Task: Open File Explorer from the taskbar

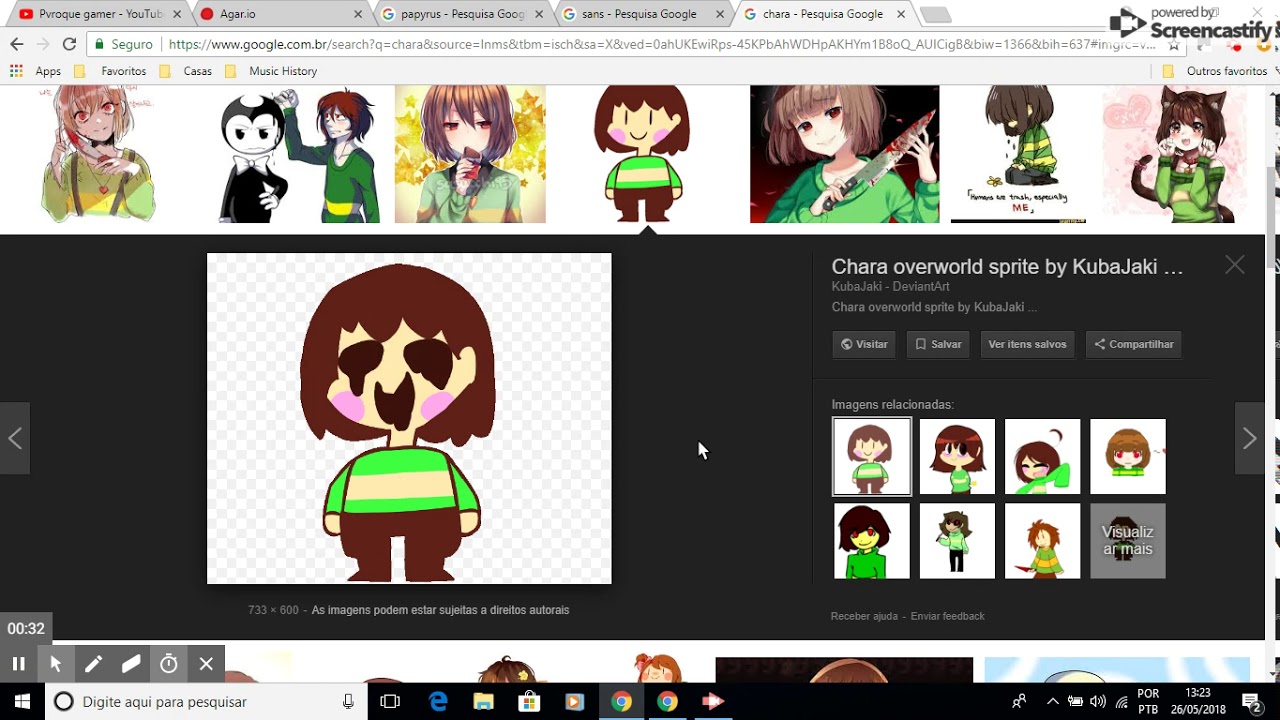Action: (483, 701)
